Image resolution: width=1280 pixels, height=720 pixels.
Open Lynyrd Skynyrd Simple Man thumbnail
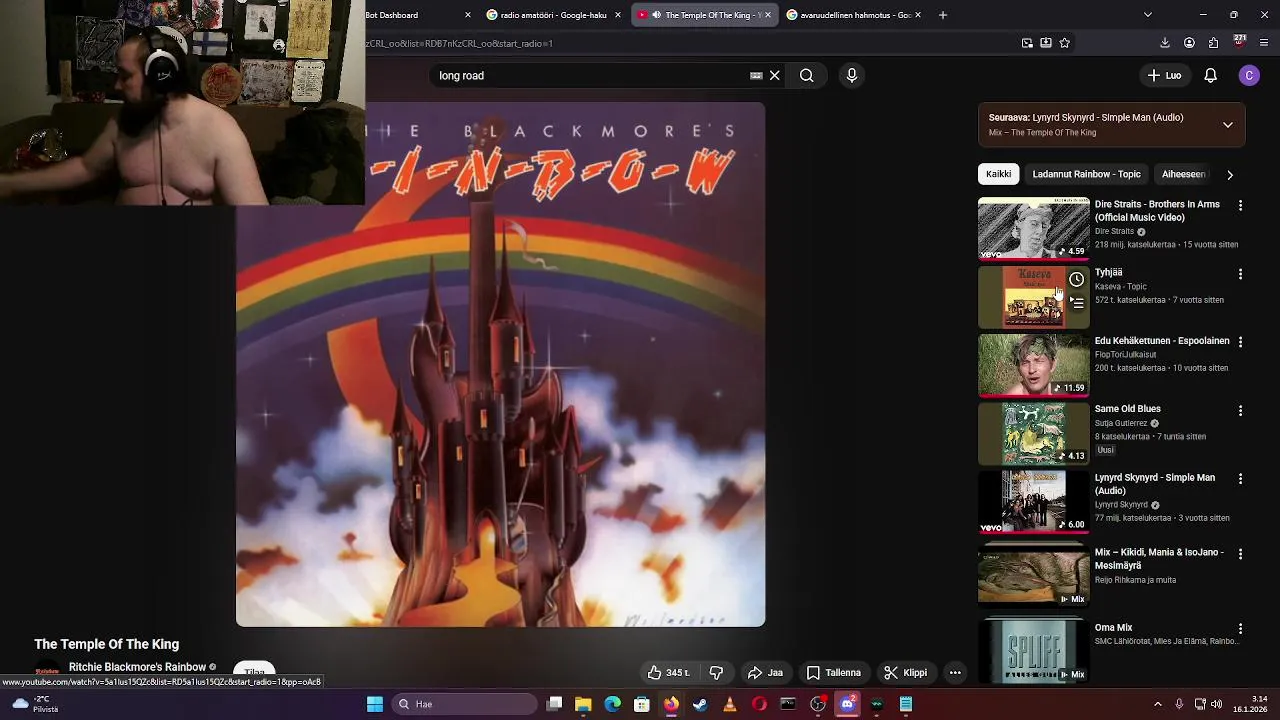pos(1033,502)
